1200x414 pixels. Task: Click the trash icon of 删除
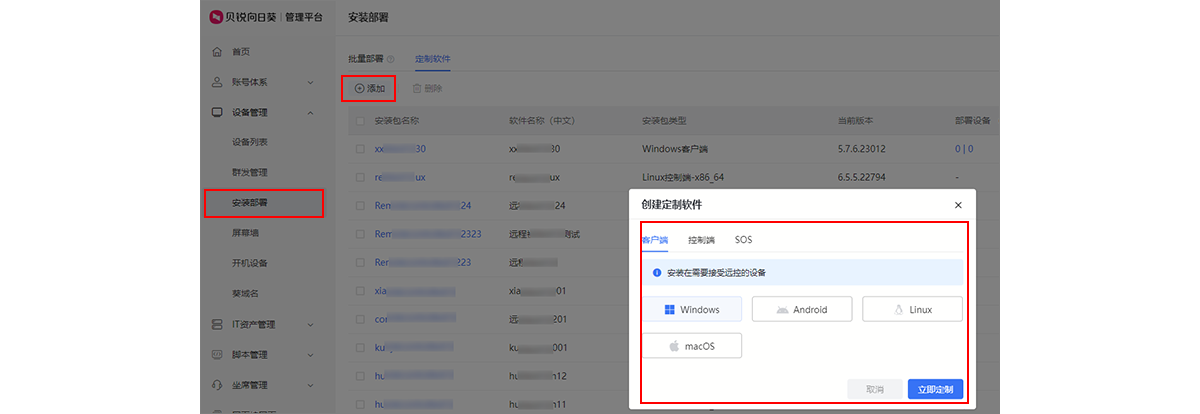tap(417, 88)
